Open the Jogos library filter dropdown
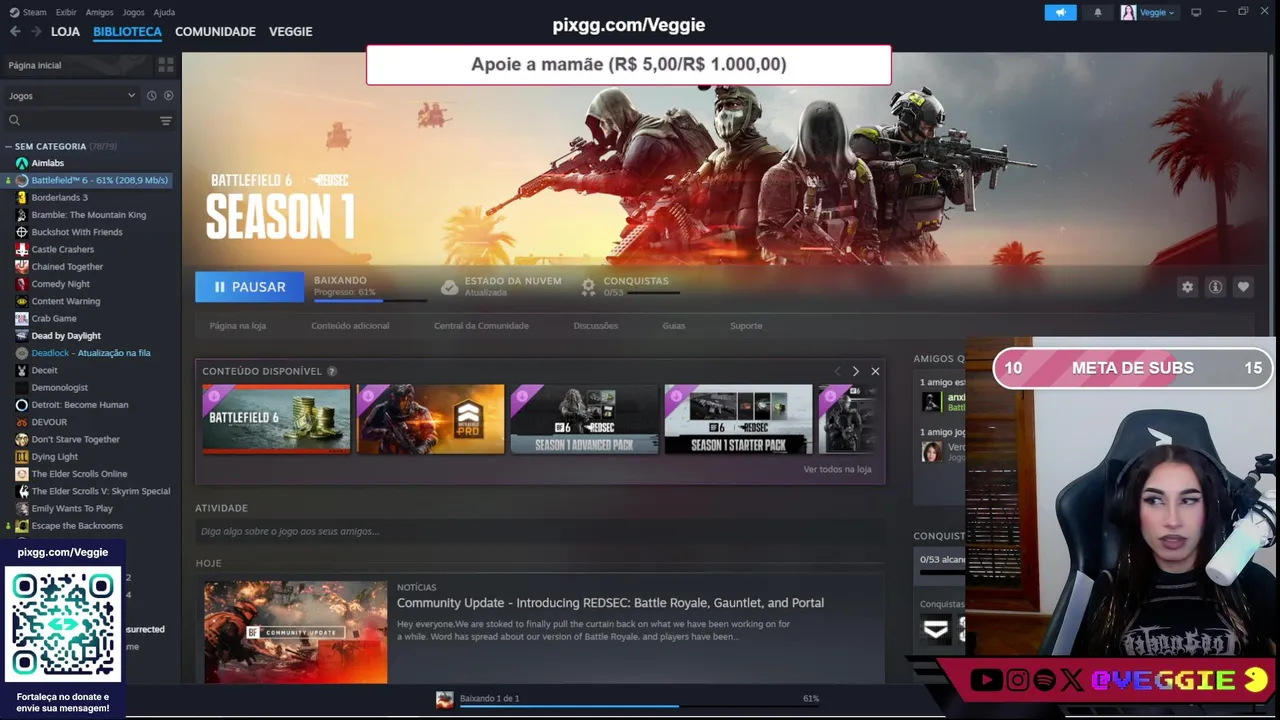 point(71,95)
